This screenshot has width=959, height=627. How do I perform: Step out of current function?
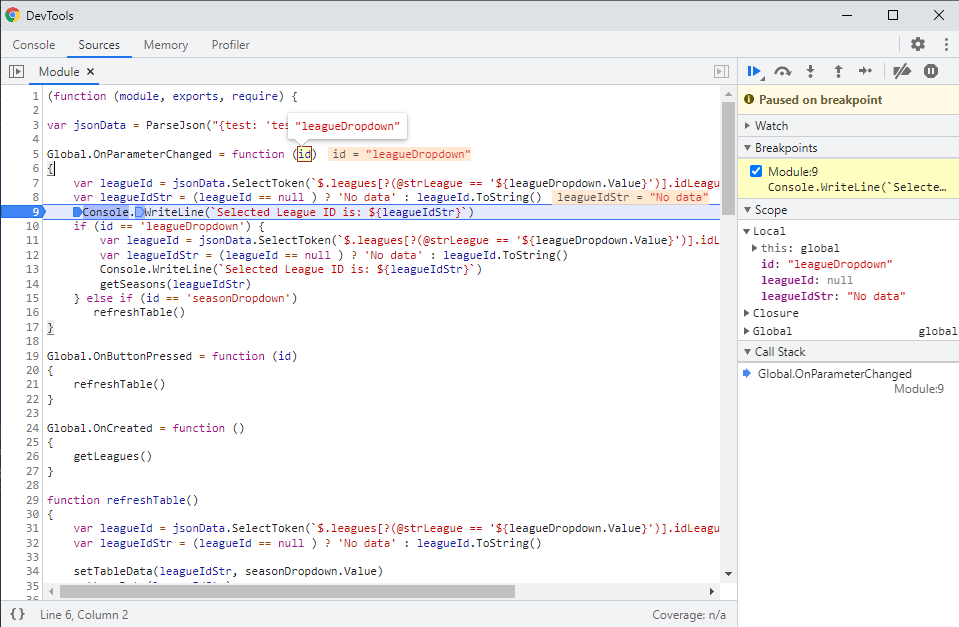click(838, 71)
